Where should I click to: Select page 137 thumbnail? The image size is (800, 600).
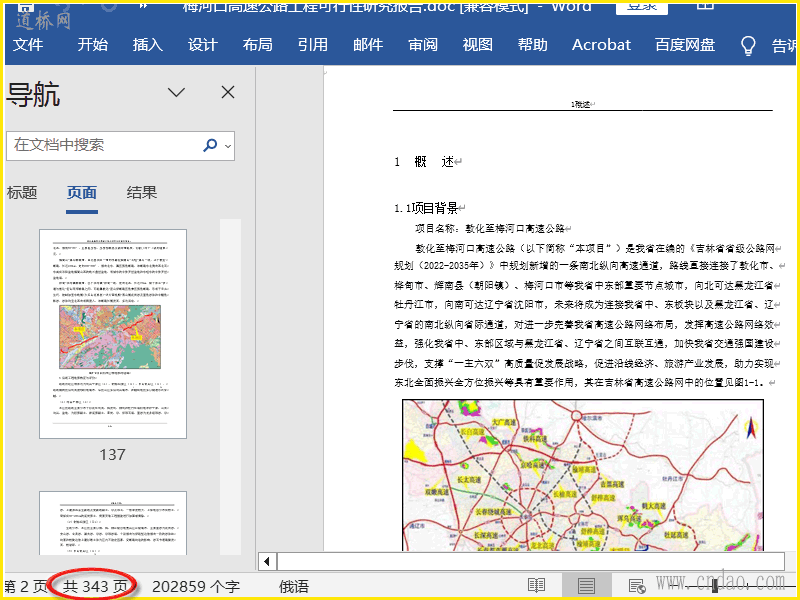[x=112, y=334]
